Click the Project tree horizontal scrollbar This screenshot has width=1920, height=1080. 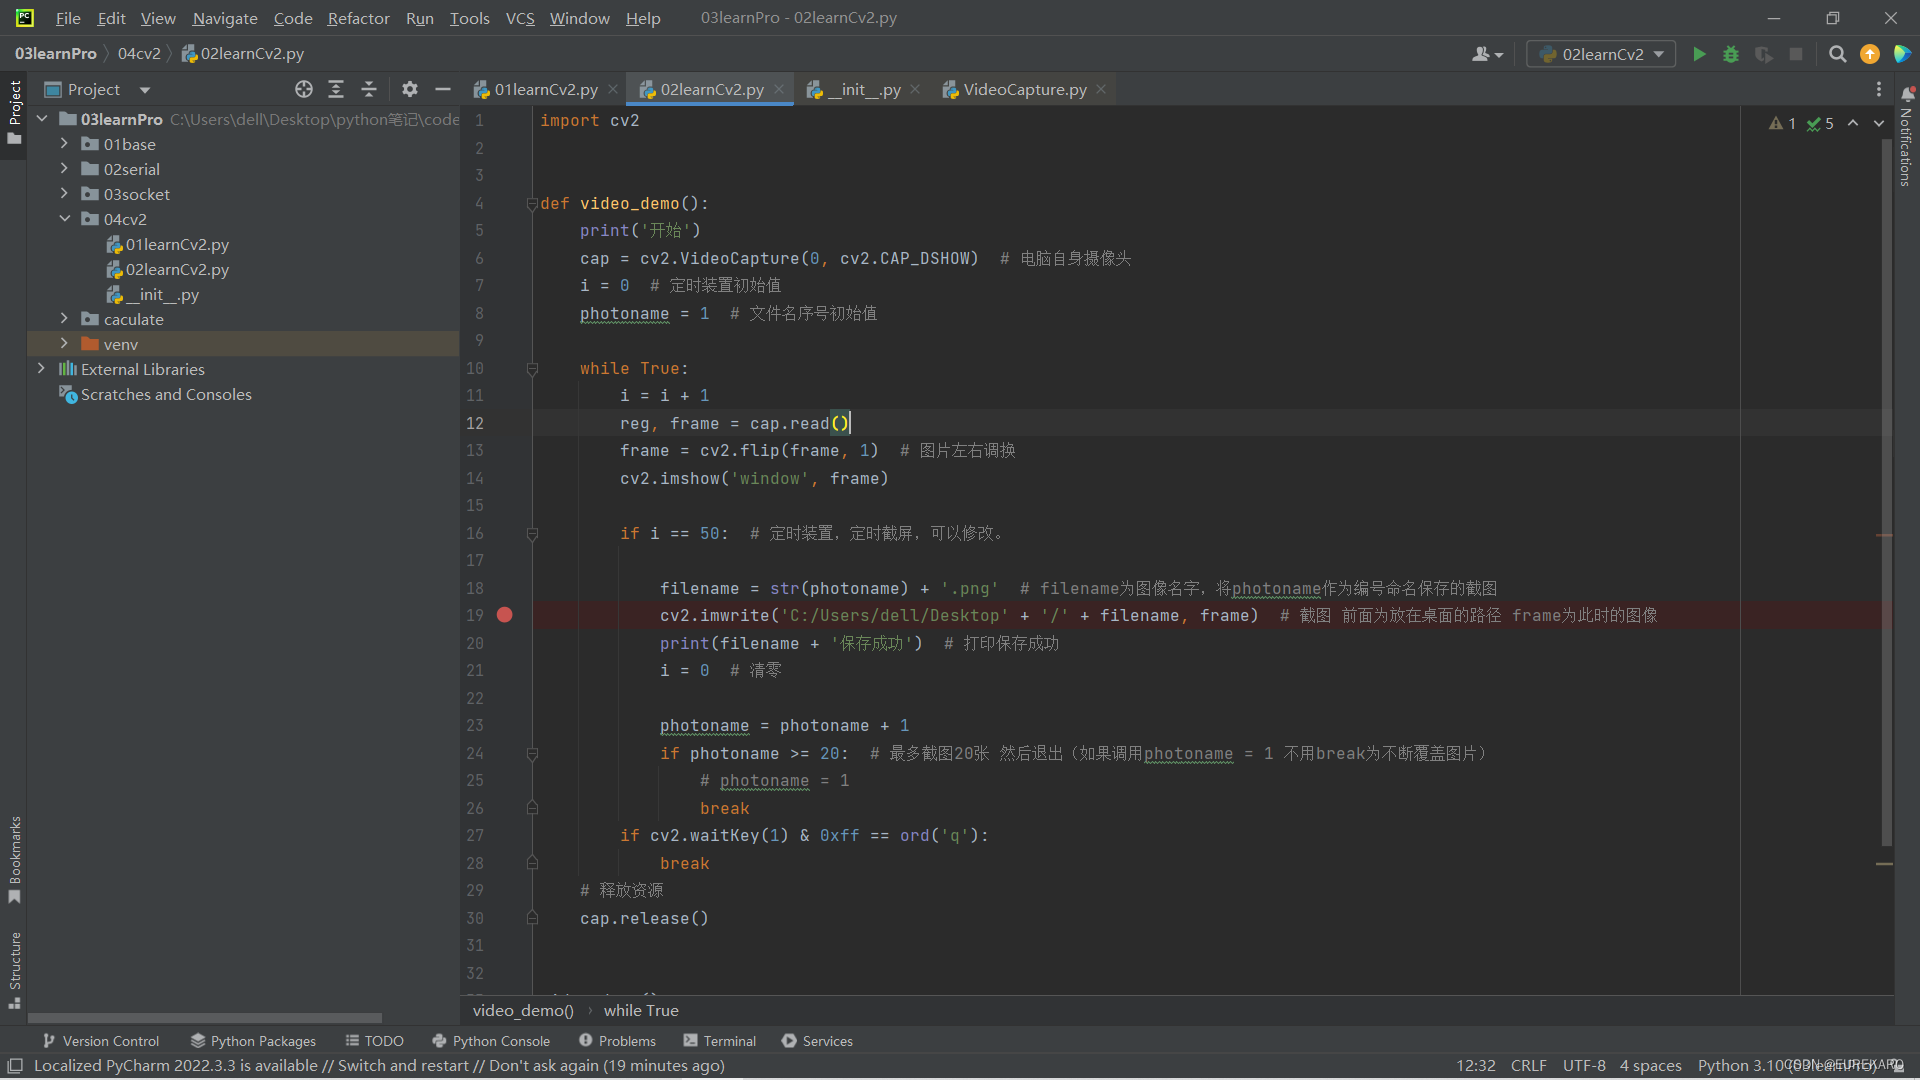[x=205, y=1018]
